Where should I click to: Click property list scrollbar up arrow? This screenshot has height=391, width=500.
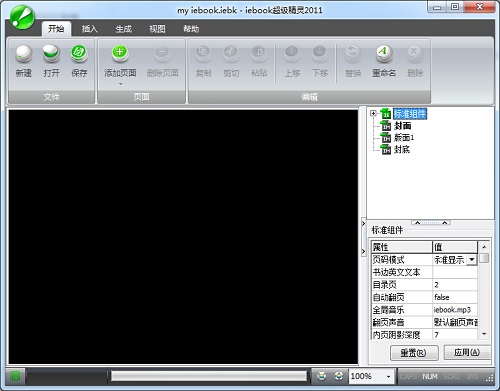pos(484,247)
